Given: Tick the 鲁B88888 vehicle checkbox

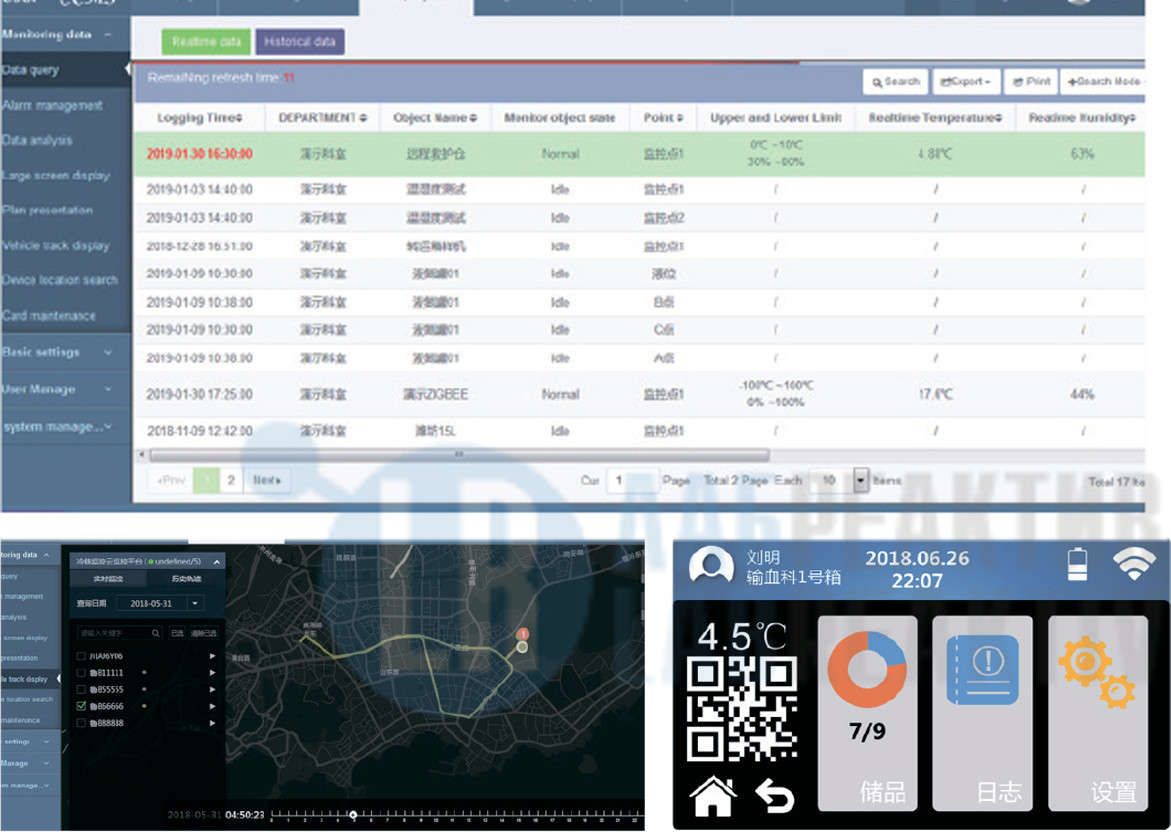Looking at the screenshot, I should point(81,723).
